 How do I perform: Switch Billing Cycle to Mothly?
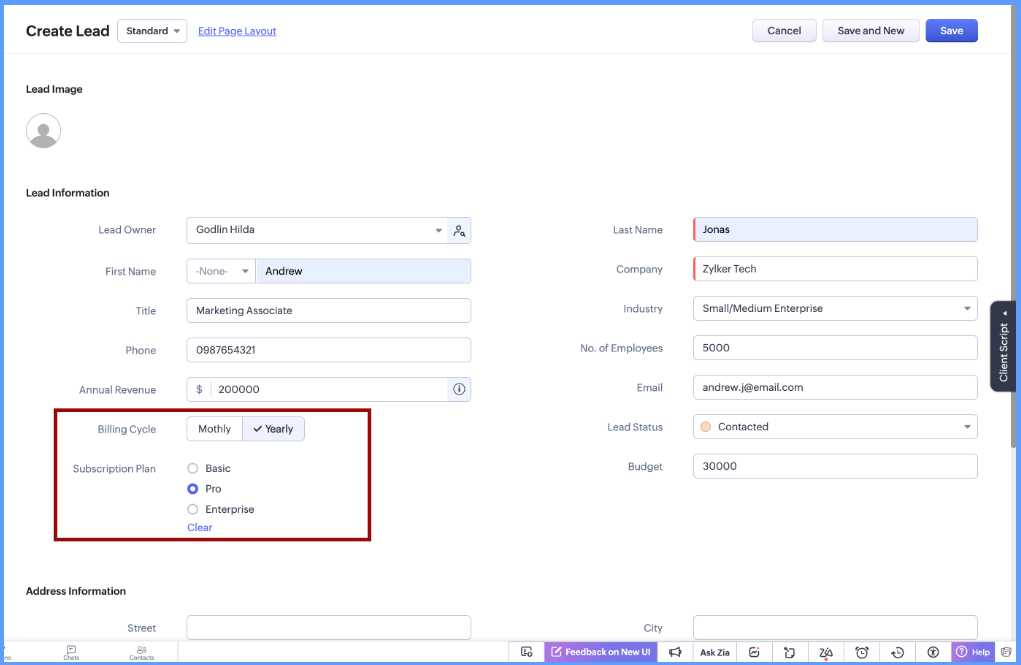pyautogui.click(x=213, y=428)
